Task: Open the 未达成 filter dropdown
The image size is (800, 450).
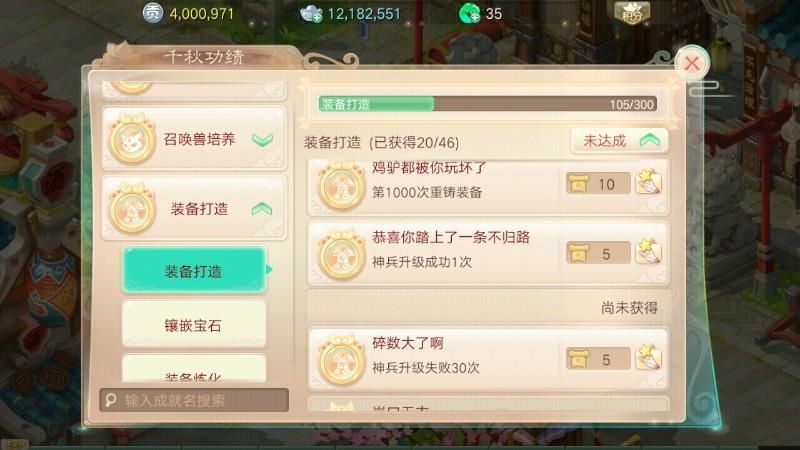Action: coord(619,141)
